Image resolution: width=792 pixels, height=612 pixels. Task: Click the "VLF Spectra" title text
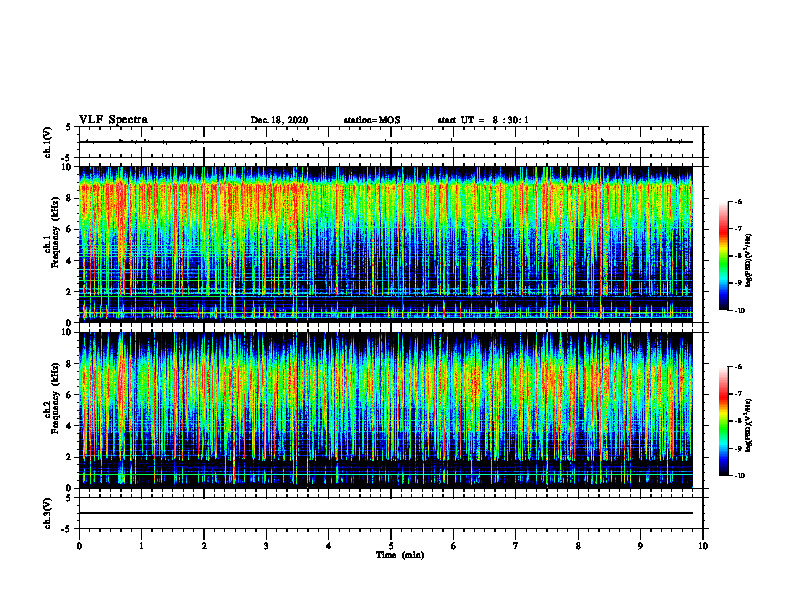click(113, 120)
